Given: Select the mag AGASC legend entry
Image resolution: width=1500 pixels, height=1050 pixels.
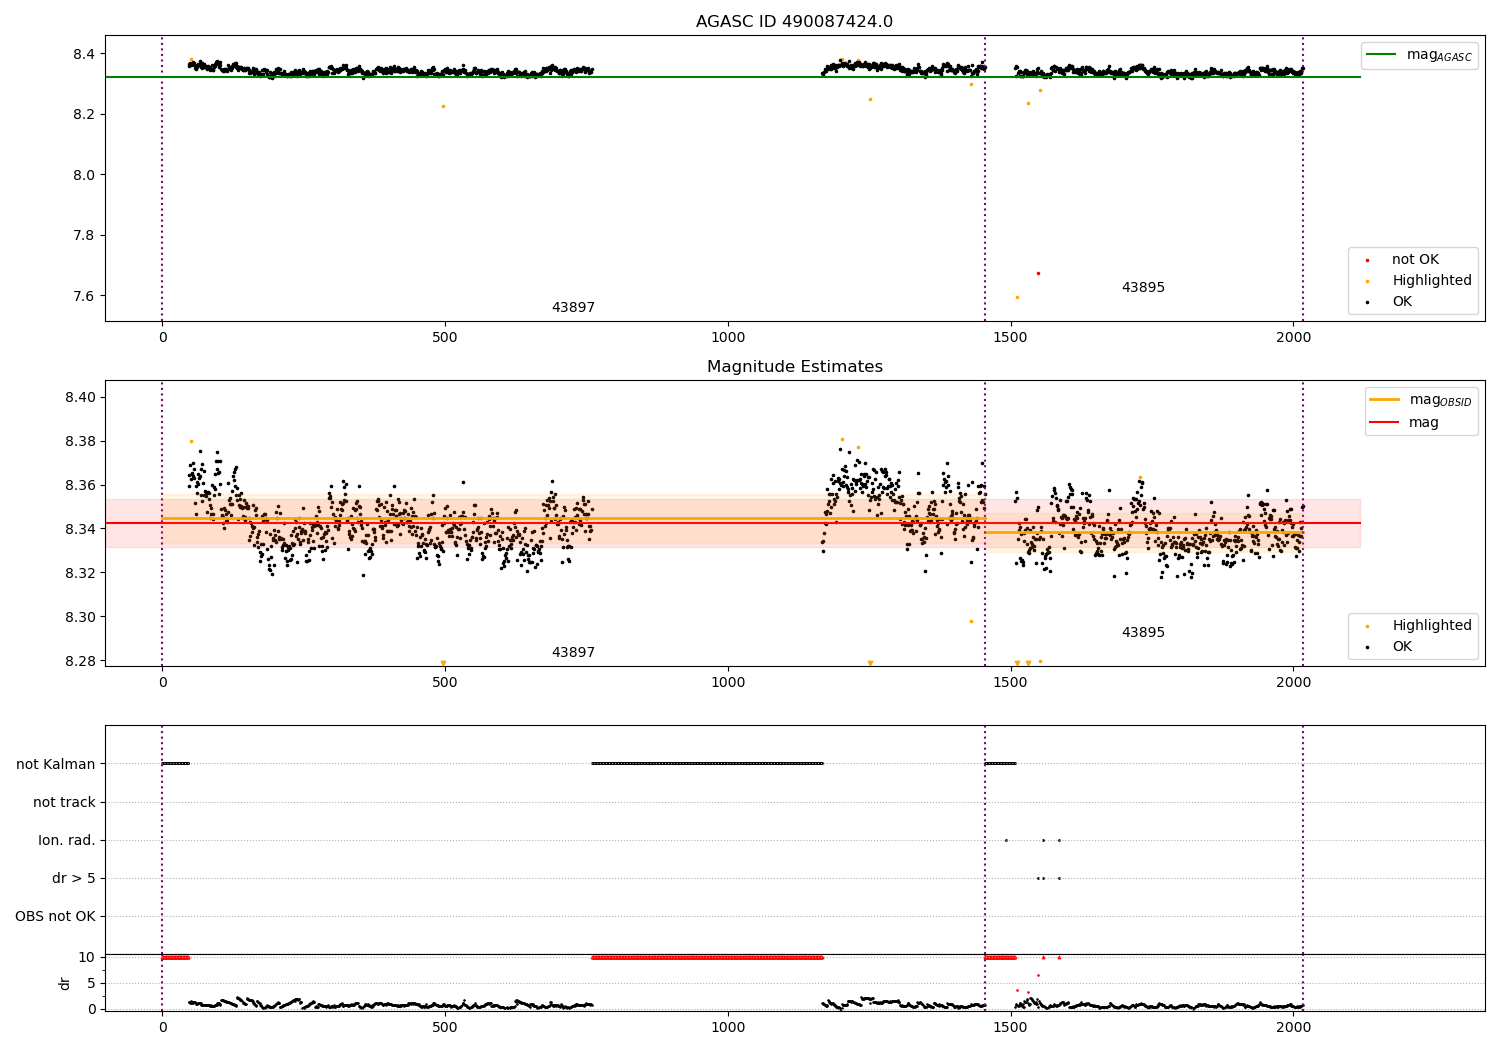Looking at the screenshot, I should [x=1419, y=55].
